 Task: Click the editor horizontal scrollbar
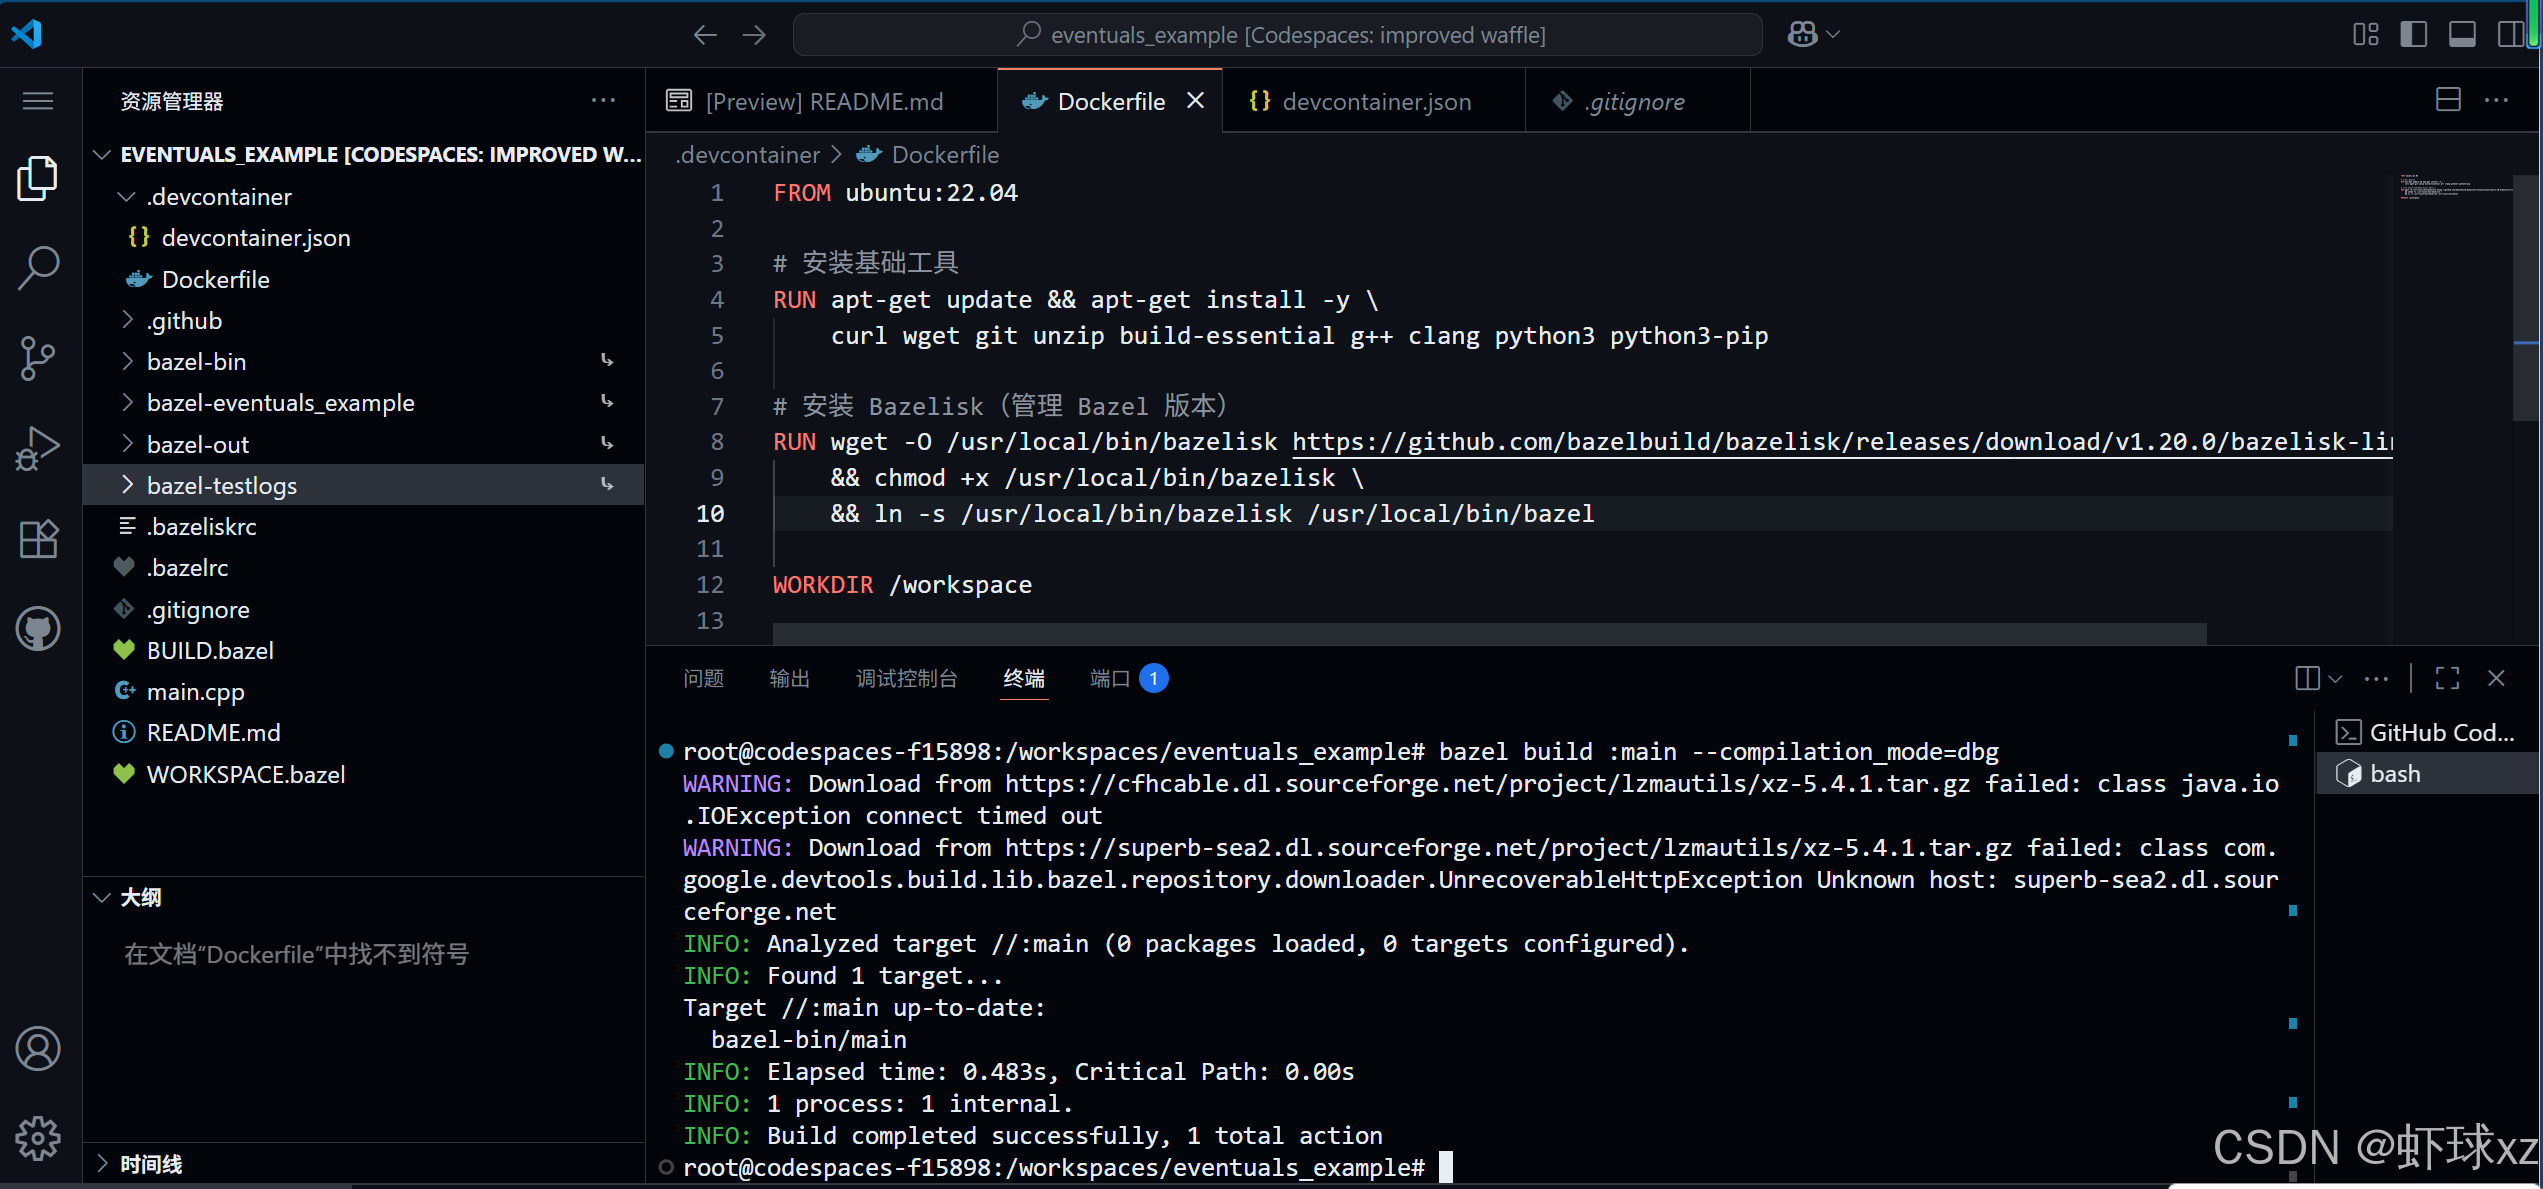(x=1490, y=633)
